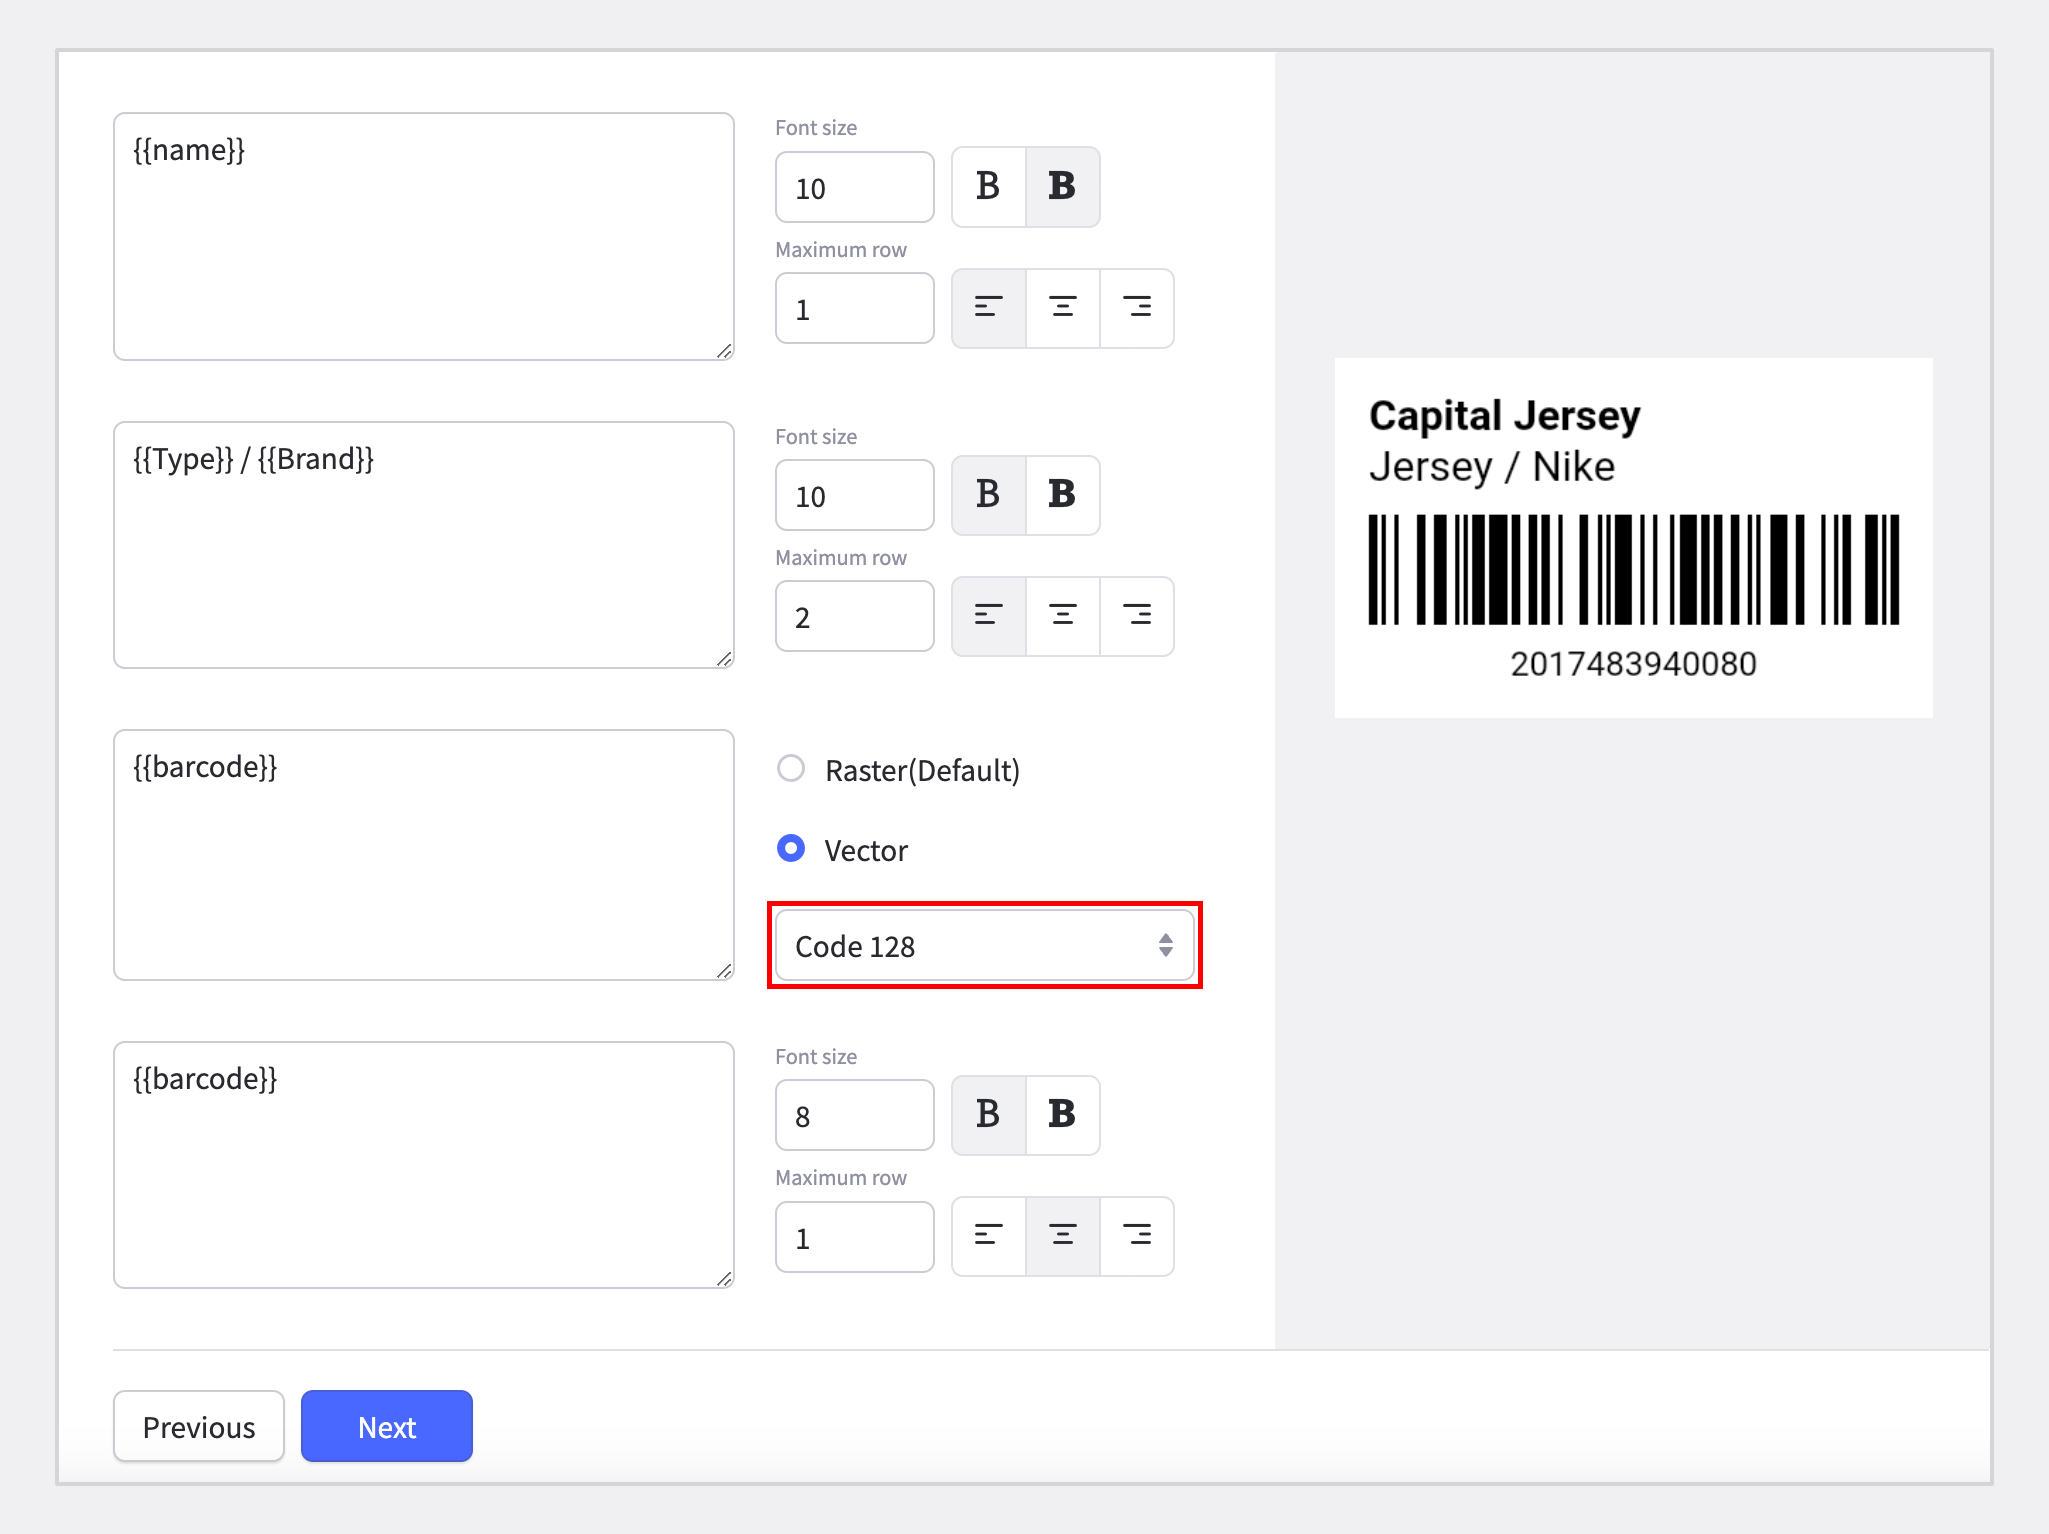Select bold weight for {{Type}} / {{Brand}} row
The height and width of the screenshot is (1534, 2049).
click(1063, 495)
